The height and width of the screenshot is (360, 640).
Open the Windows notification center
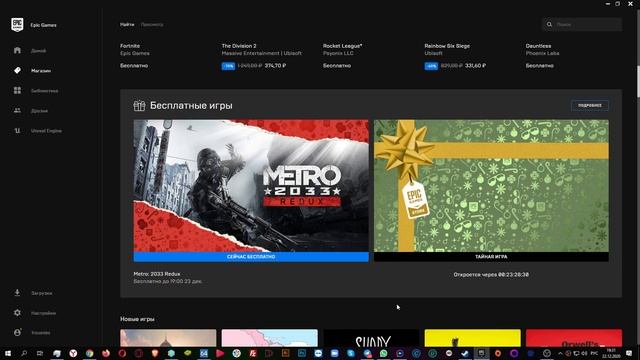coord(629,353)
